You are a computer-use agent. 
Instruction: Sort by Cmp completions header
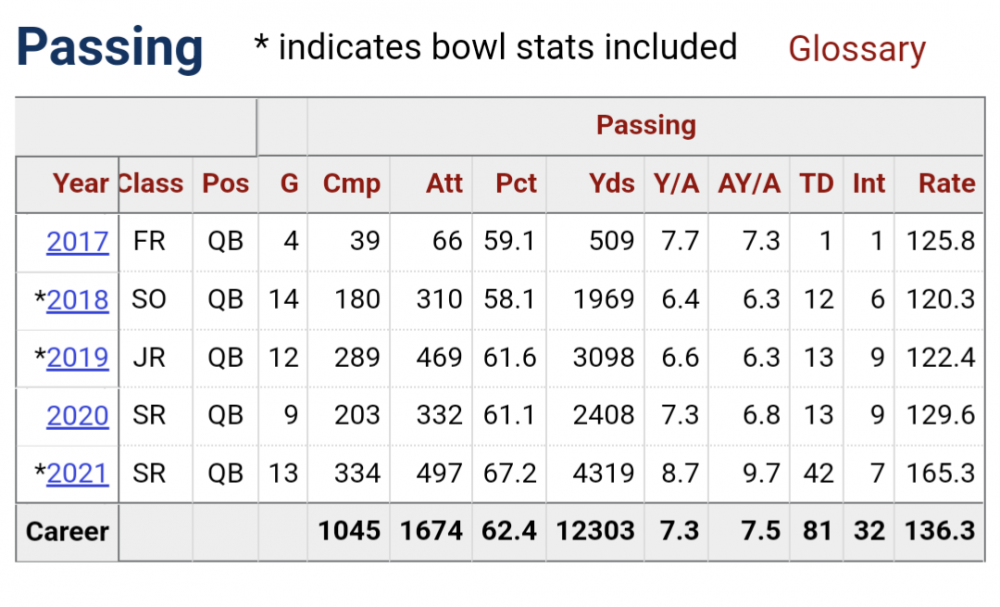tap(351, 184)
